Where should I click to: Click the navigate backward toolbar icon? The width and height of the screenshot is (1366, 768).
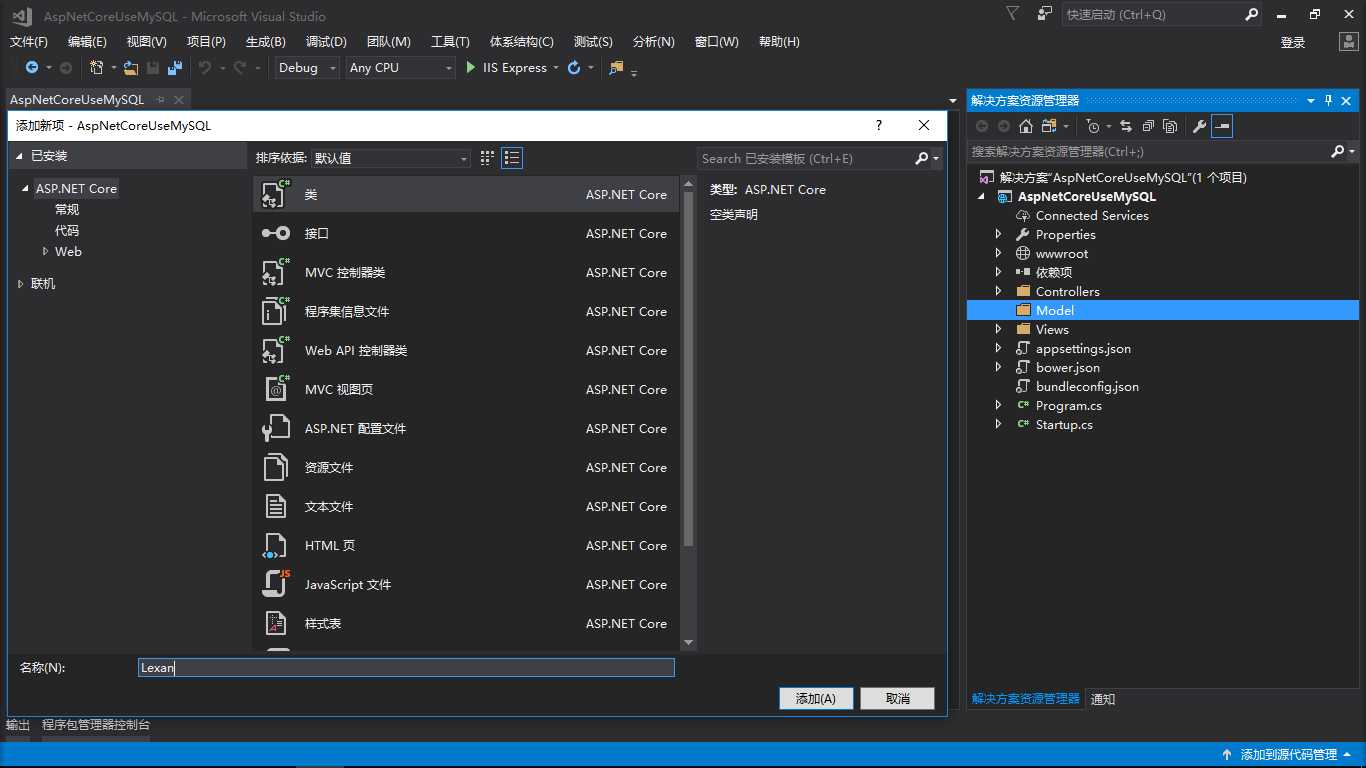[32, 67]
